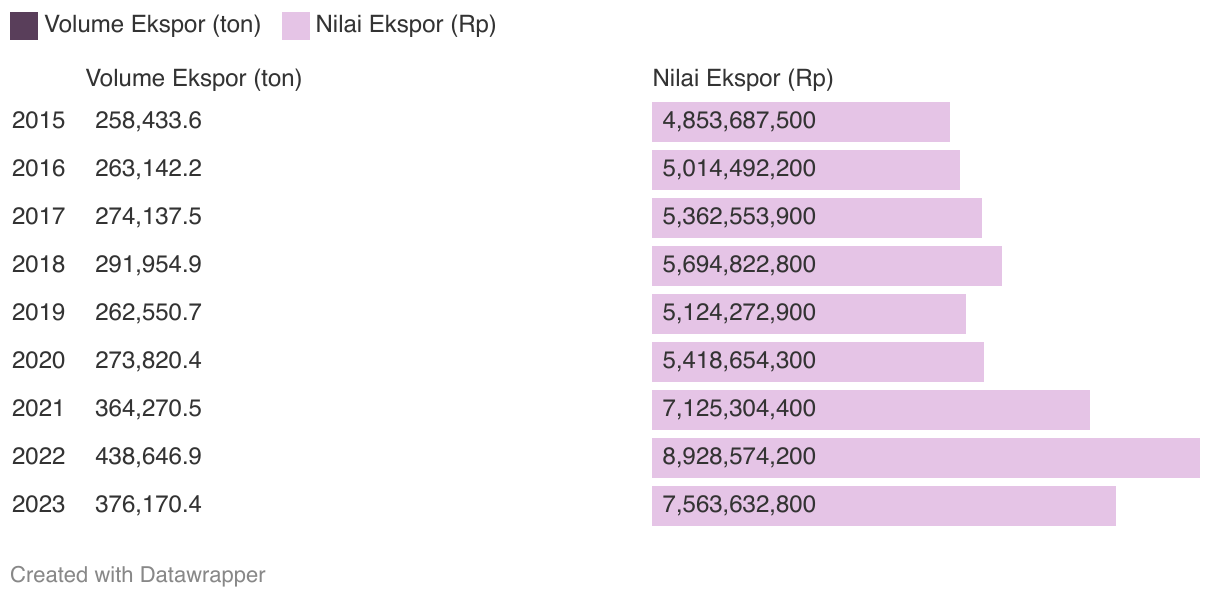1220x600 pixels.
Task: Select the 2021 bar showing 7,125,304,400
Action: tap(871, 410)
